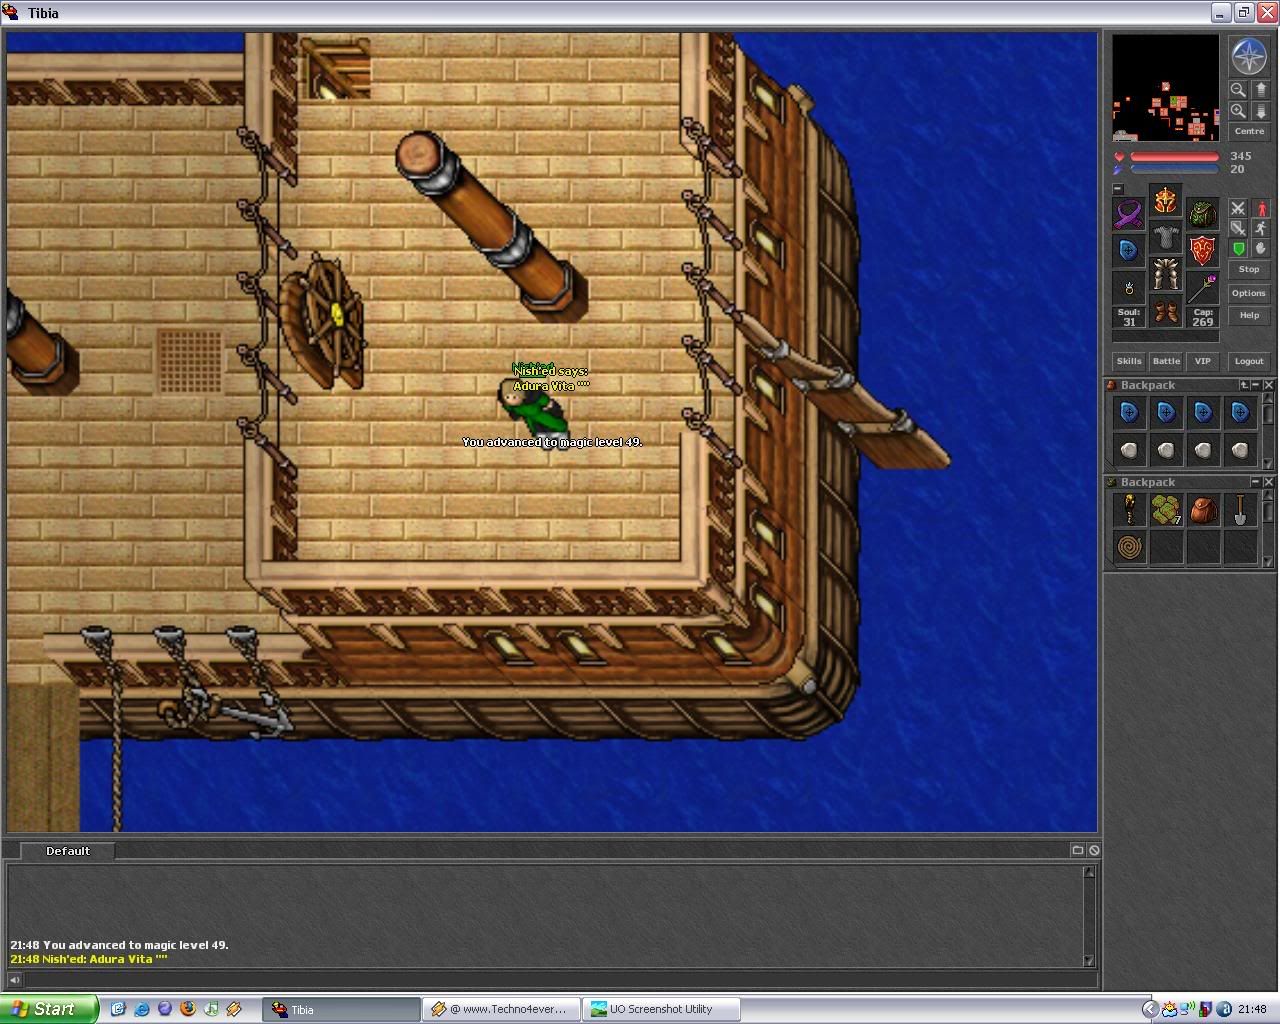Switch to UO Screenshot Utility taskbar item
Image resolution: width=1280 pixels, height=1024 pixels.
tap(662, 1009)
